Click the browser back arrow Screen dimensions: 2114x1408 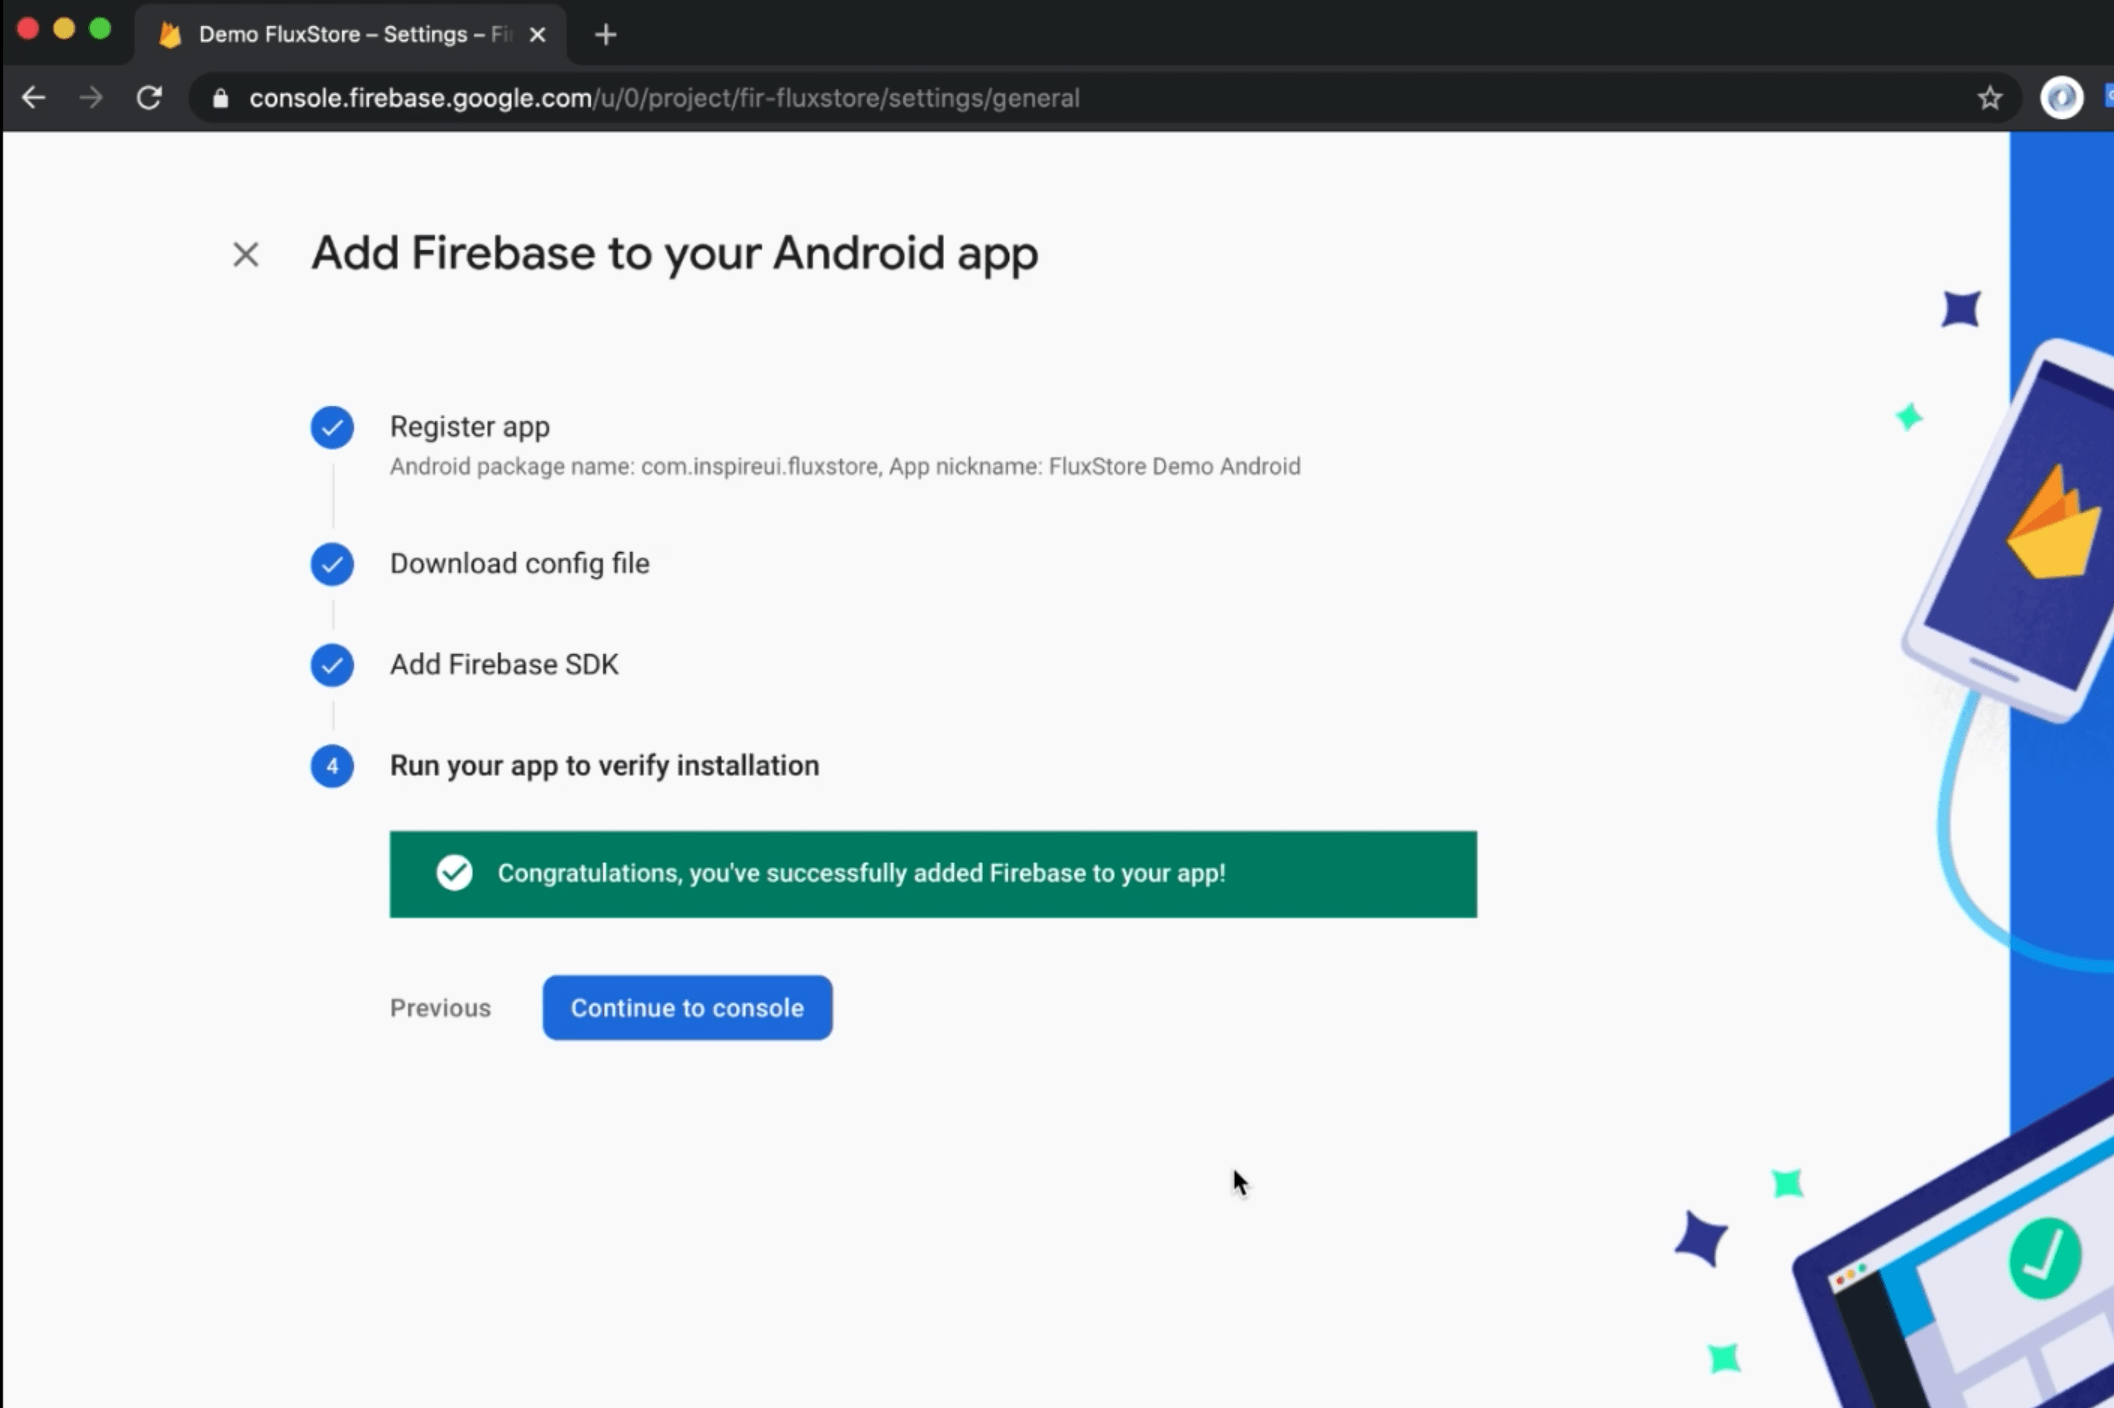tap(34, 98)
